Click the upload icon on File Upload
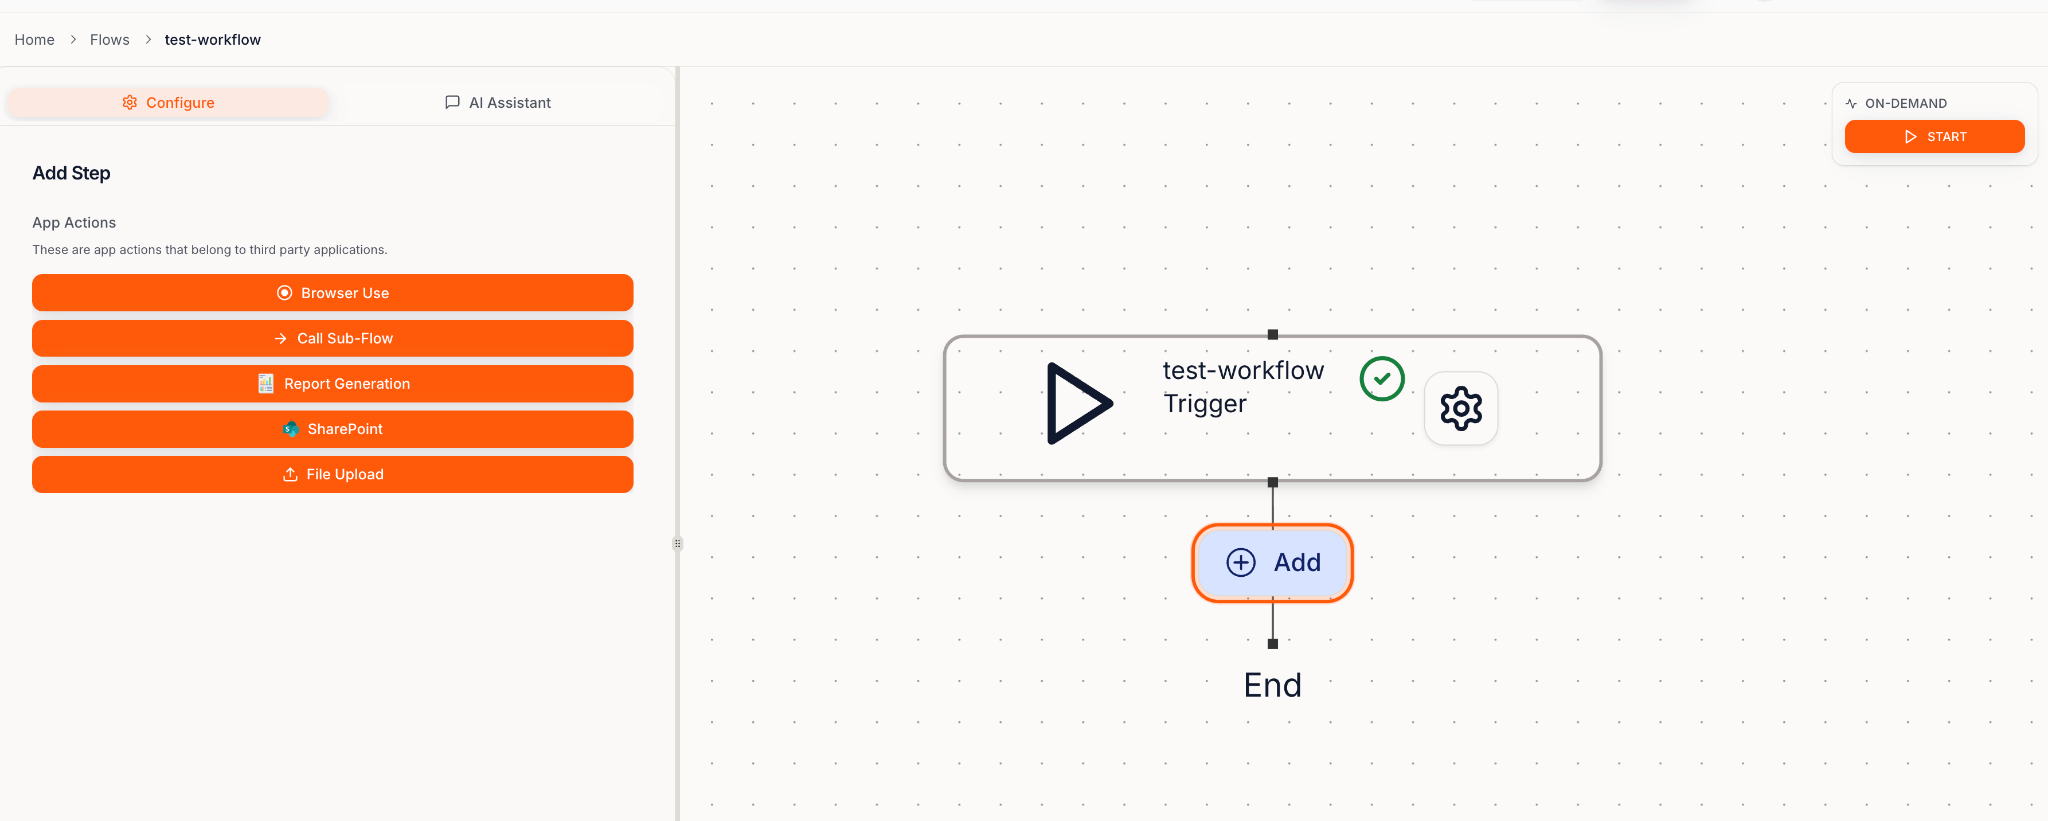 coord(290,474)
